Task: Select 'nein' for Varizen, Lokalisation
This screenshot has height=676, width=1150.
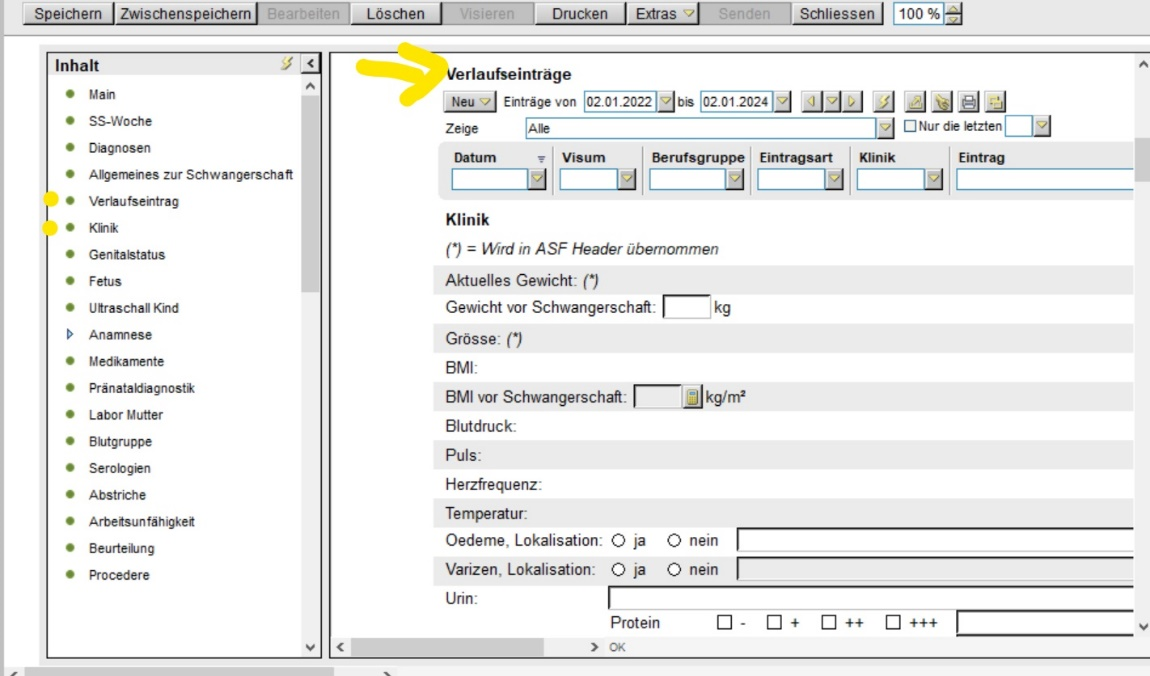Action: click(674, 570)
